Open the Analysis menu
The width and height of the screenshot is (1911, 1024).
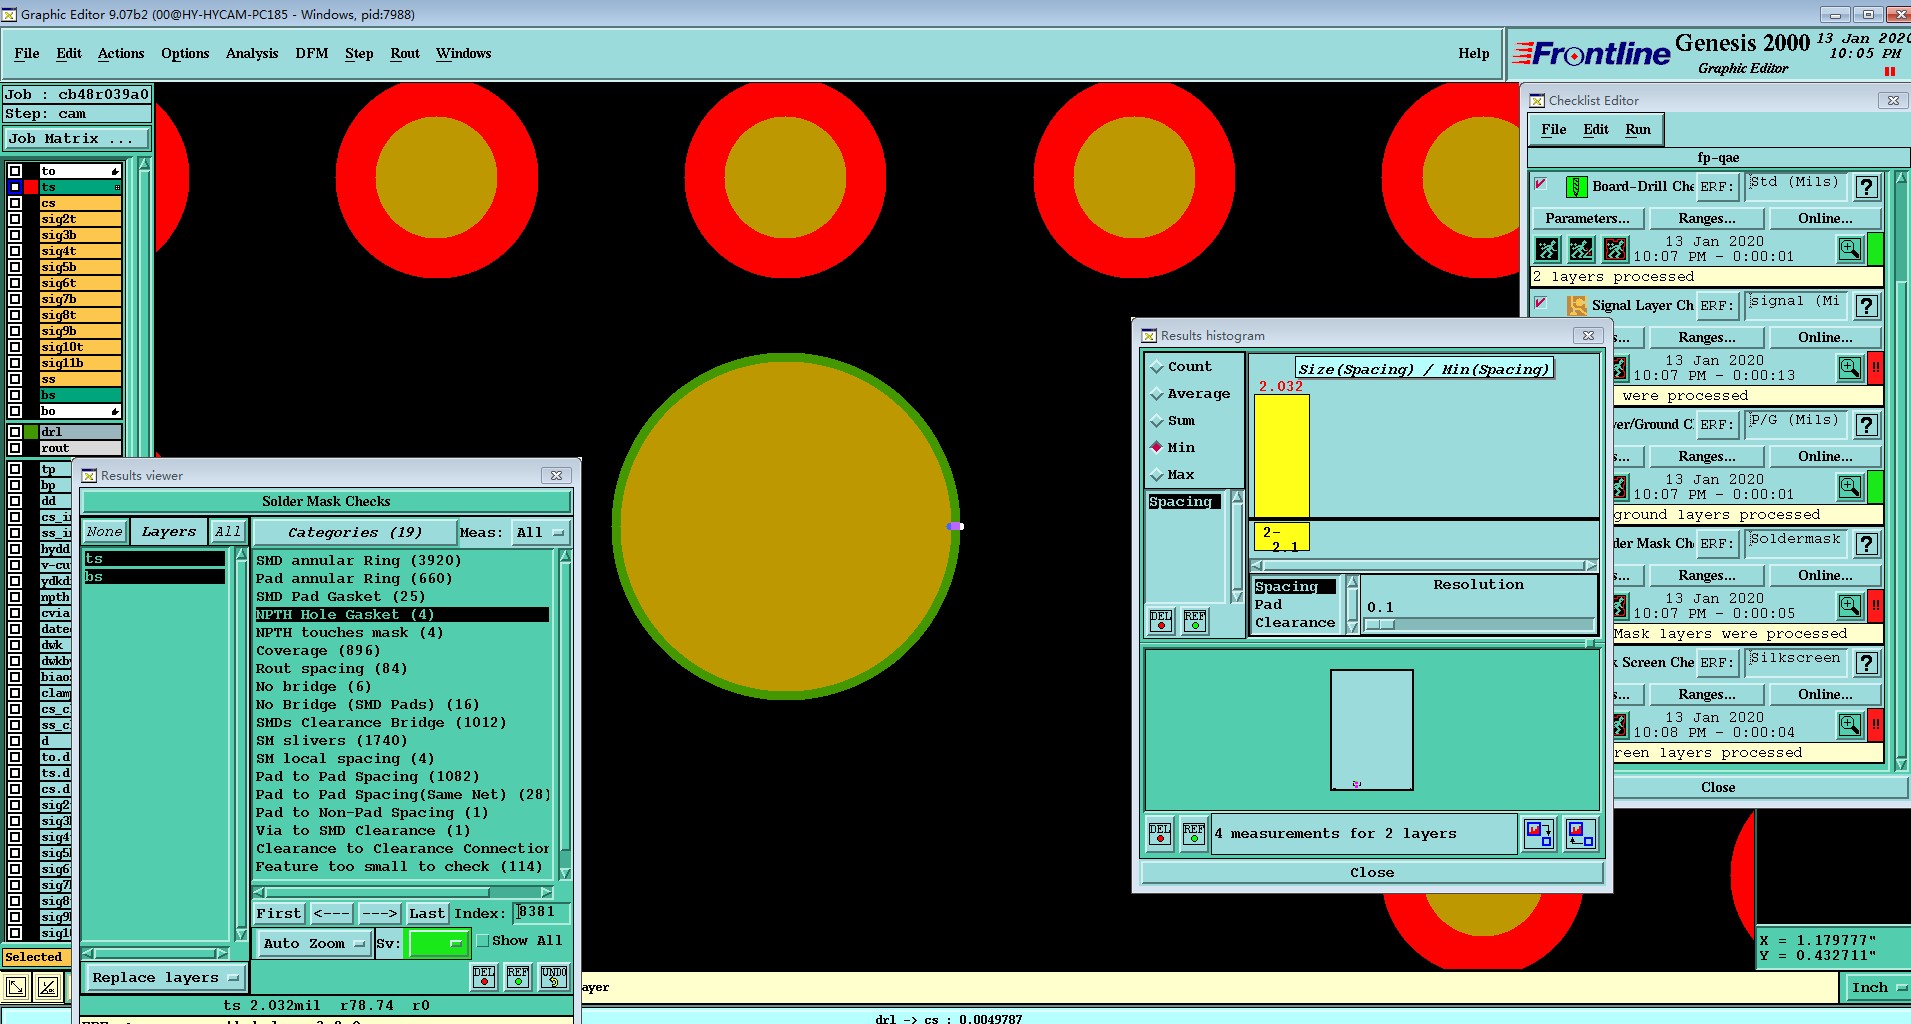pos(252,53)
